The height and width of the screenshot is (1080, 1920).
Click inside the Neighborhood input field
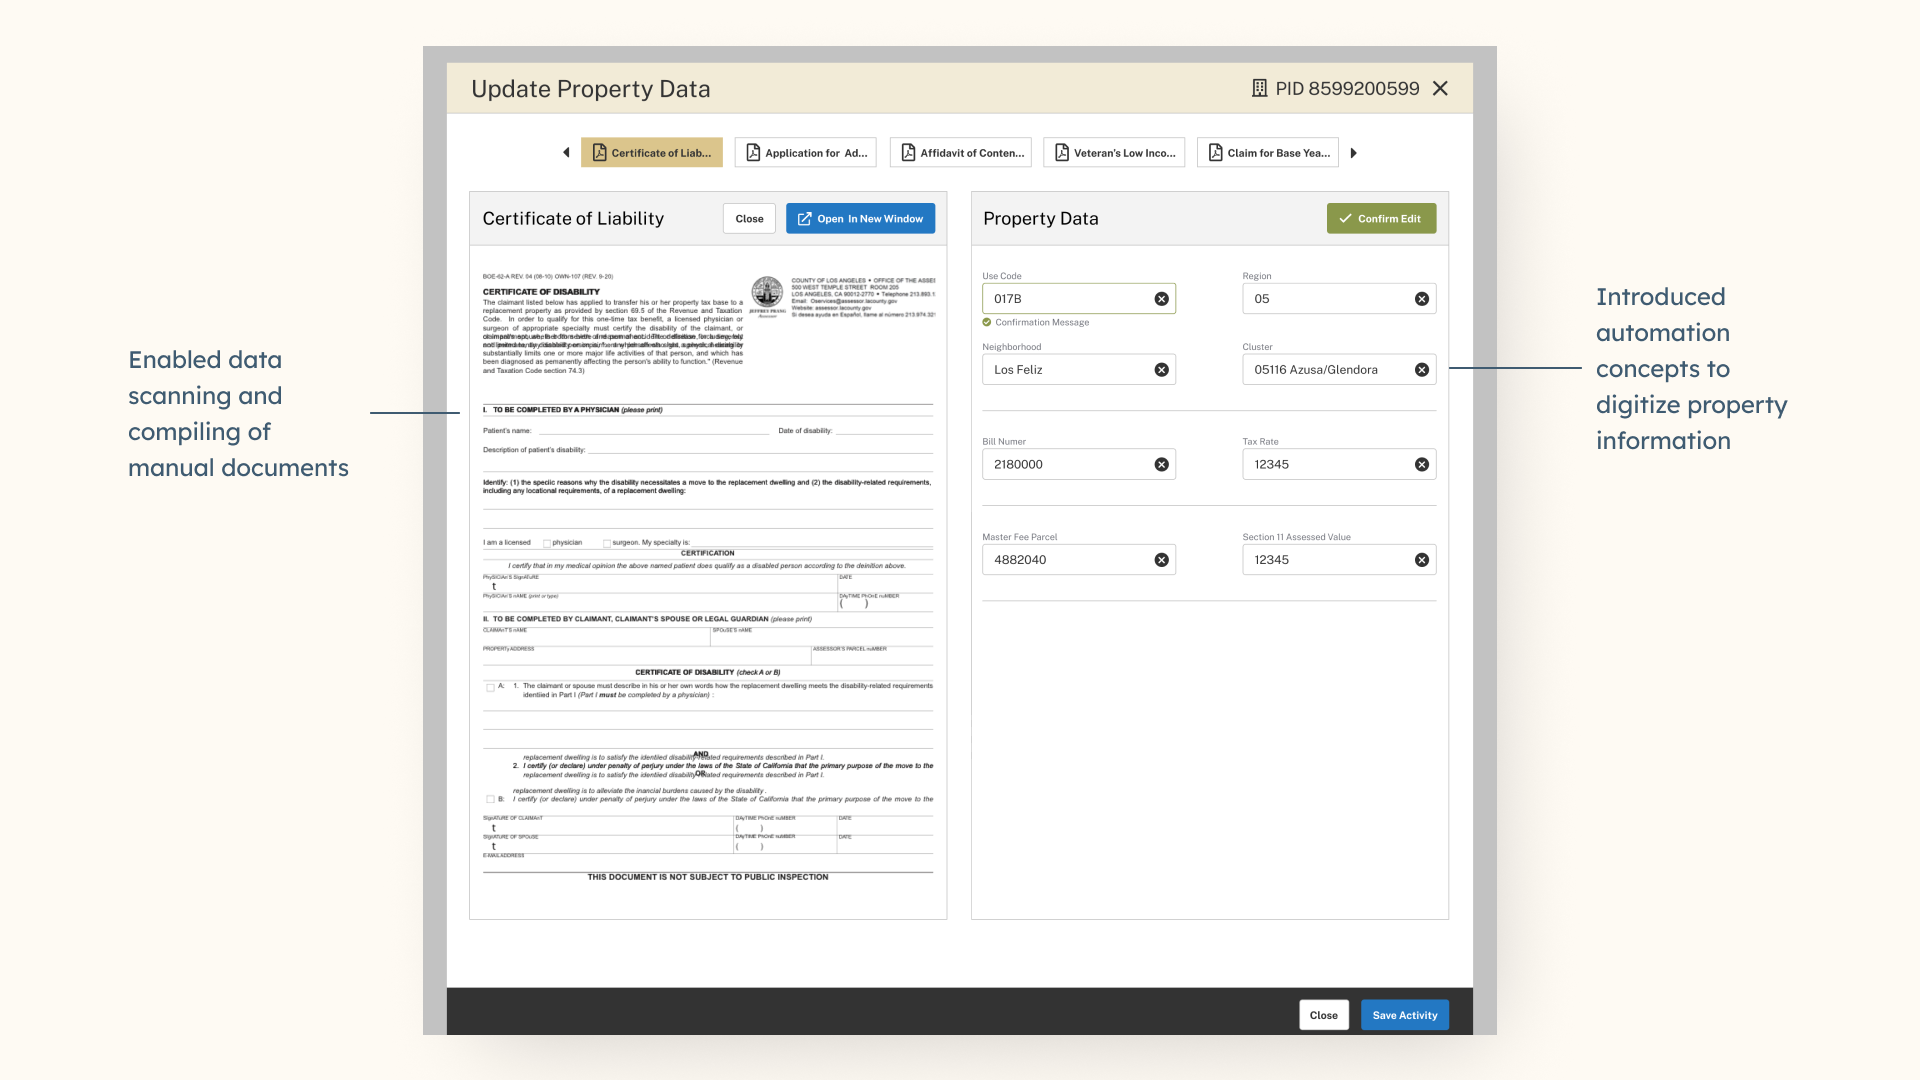1065,370
